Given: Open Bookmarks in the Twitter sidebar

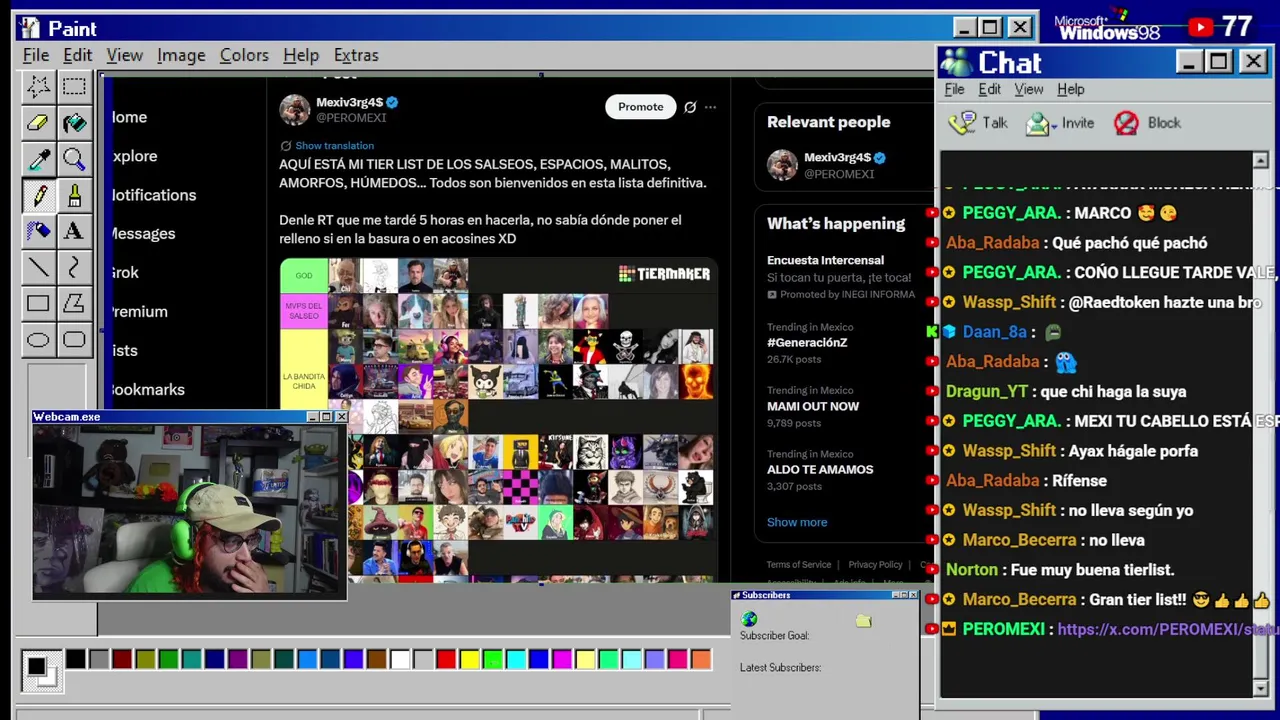Looking at the screenshot, I should 147,389.
